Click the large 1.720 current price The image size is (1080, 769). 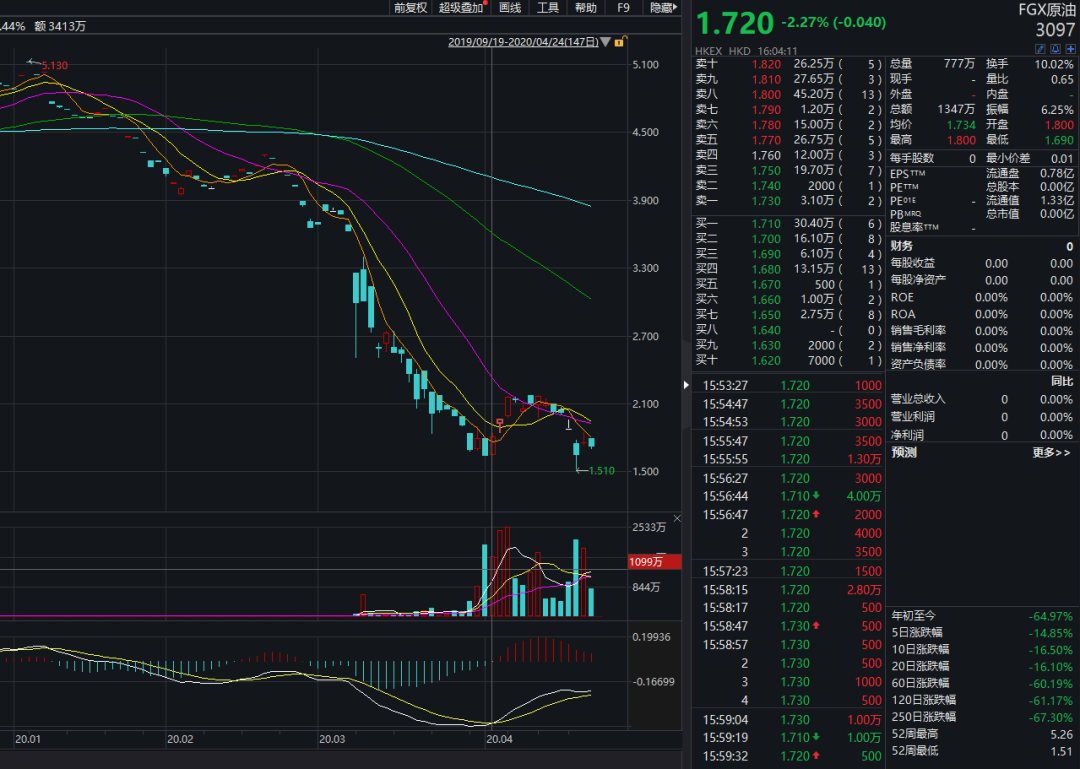click(735, 23)
